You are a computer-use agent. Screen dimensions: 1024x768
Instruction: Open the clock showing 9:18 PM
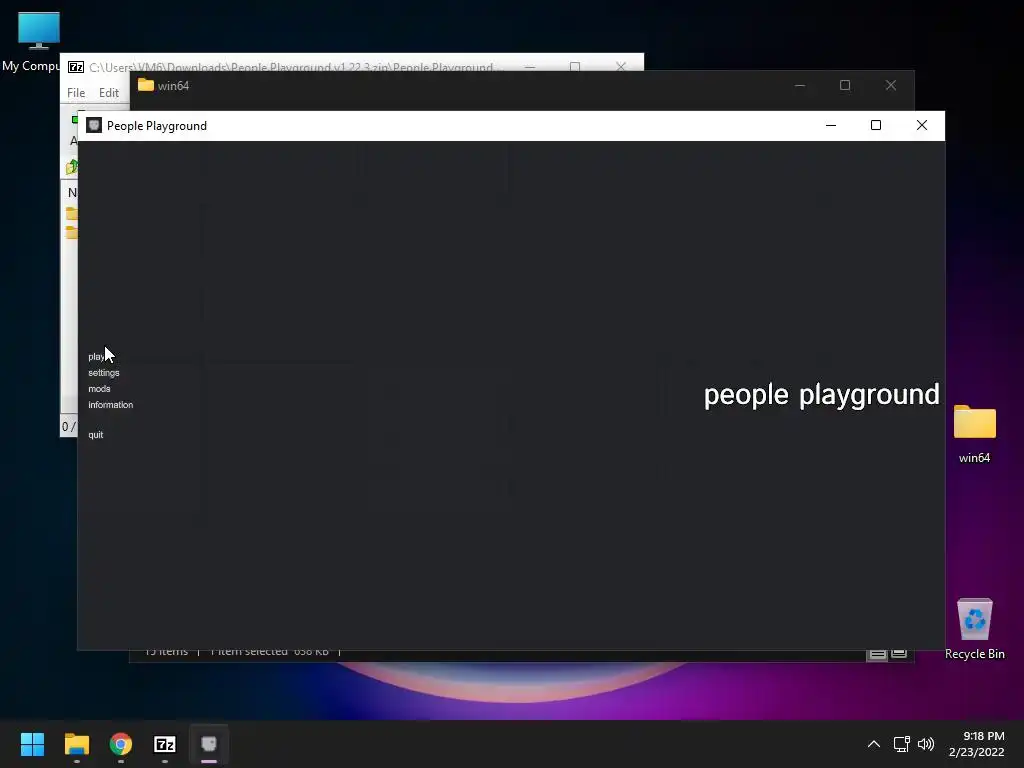click(976, 744)
